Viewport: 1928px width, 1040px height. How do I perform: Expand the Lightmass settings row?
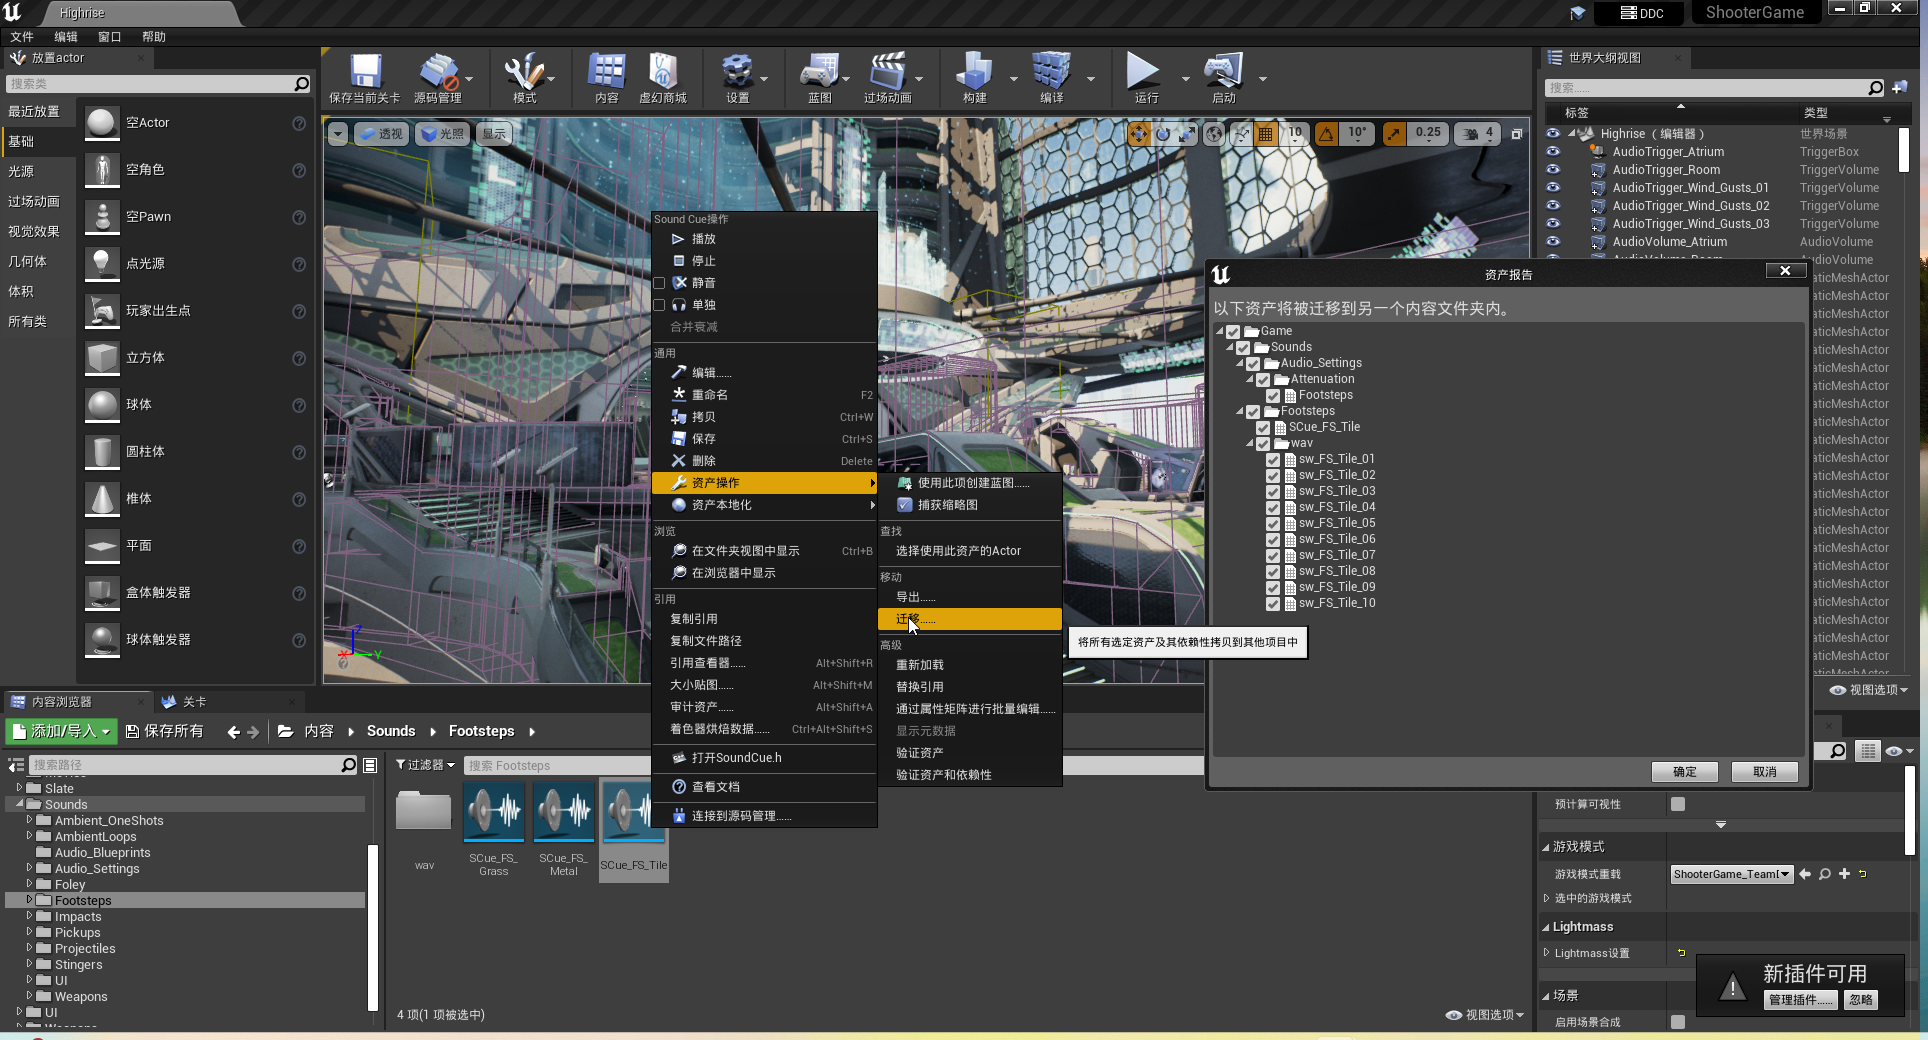1546,953
